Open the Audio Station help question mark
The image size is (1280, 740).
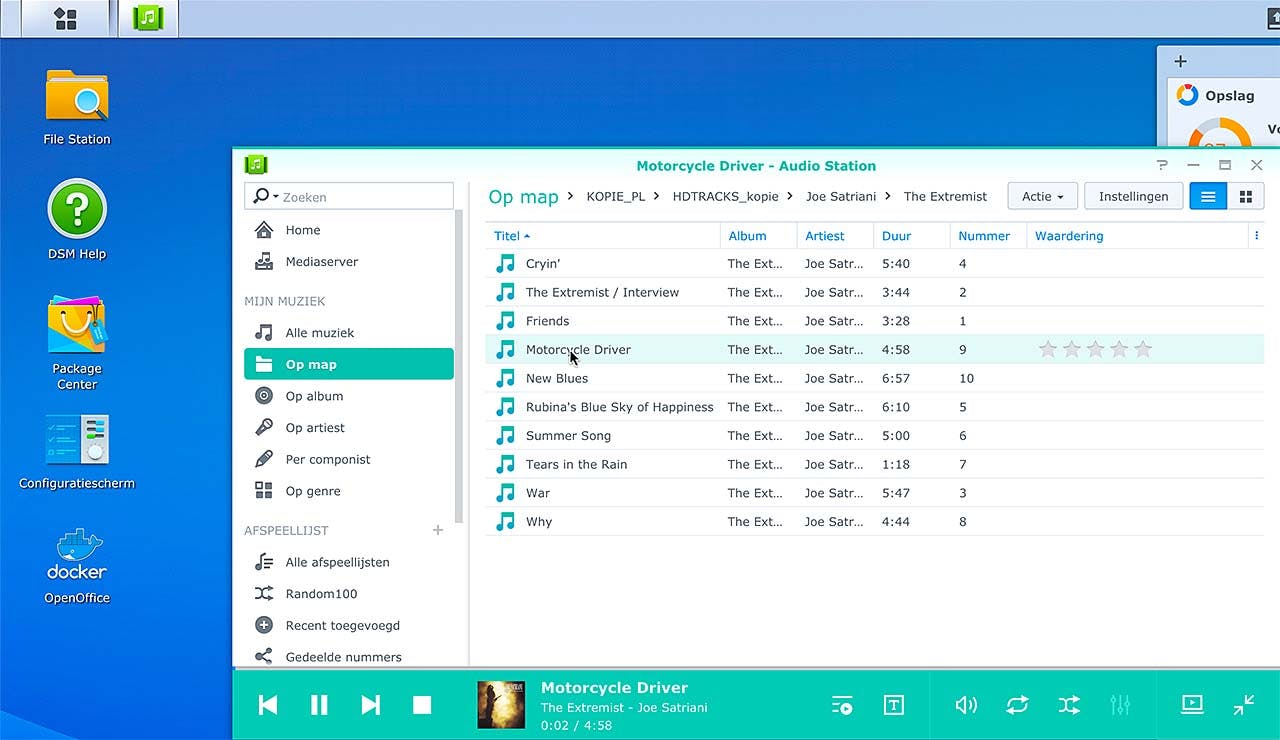pyautogui.click(x=1162, y=165)
